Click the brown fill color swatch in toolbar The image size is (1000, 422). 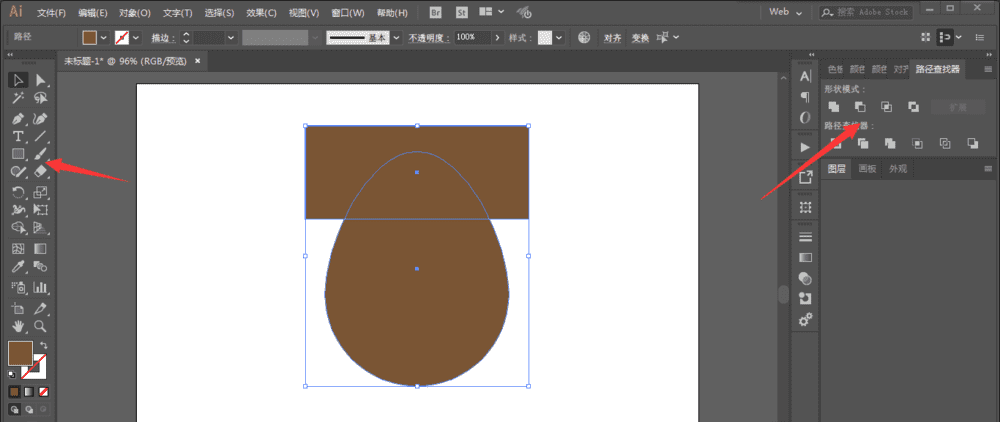19,353
